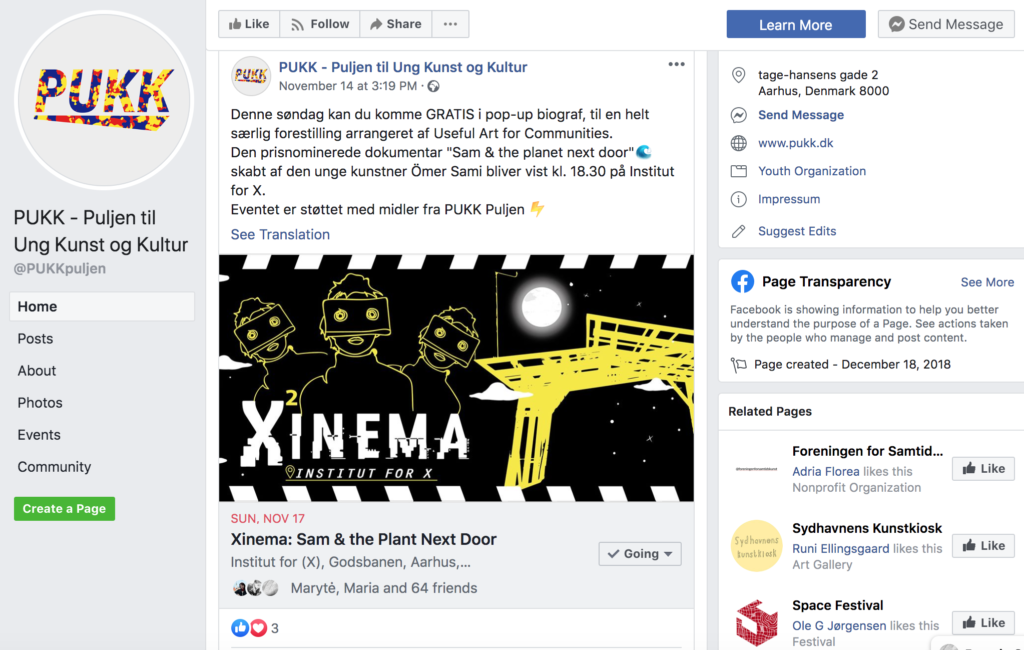
Task: Click the page created flag icon
Action: pyautogui.click(x=739, y=365)
